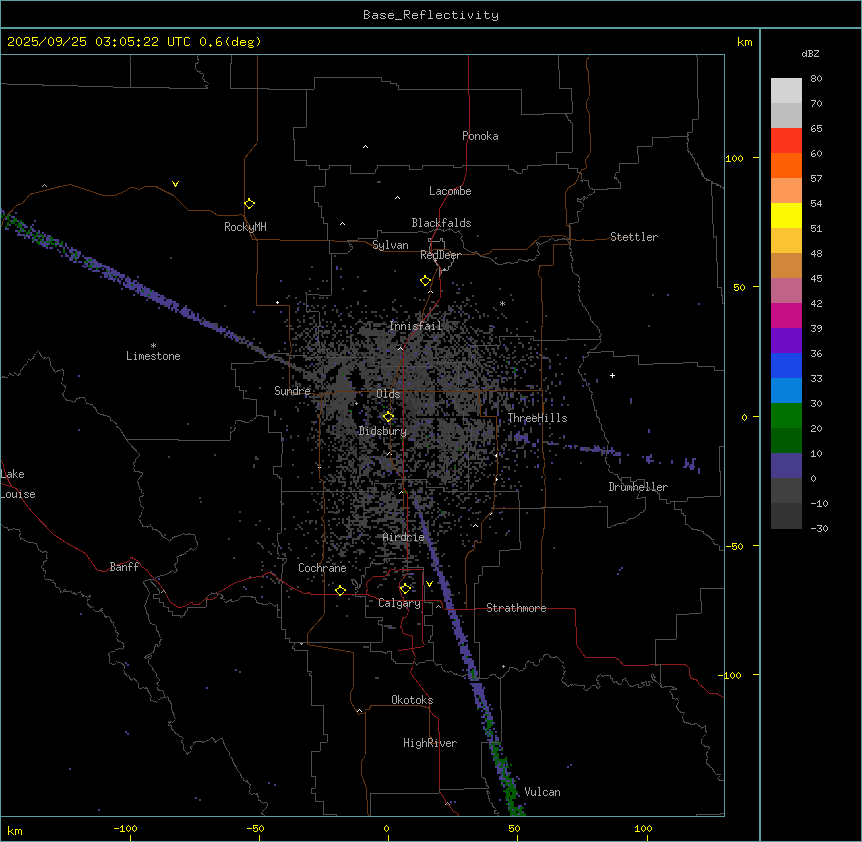Click the yellow diamond marker above Calgary
This screenshot has height=842, width=862.
(x=405, y=588)
